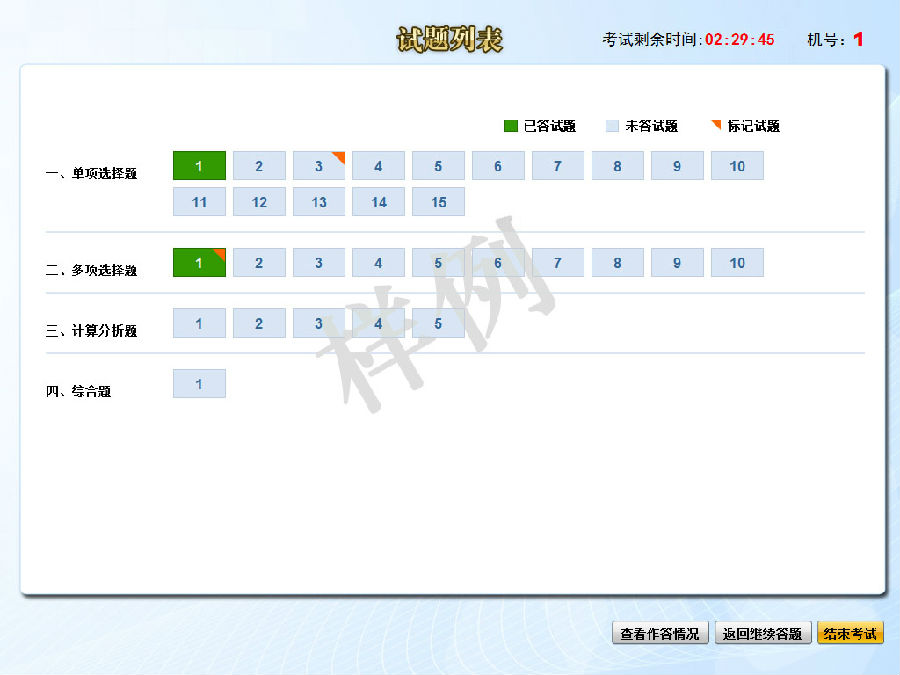The height and width of the screenshot is (675, 900).
Task: Click the green 已答试题 legend swatch
Action: 508,126
